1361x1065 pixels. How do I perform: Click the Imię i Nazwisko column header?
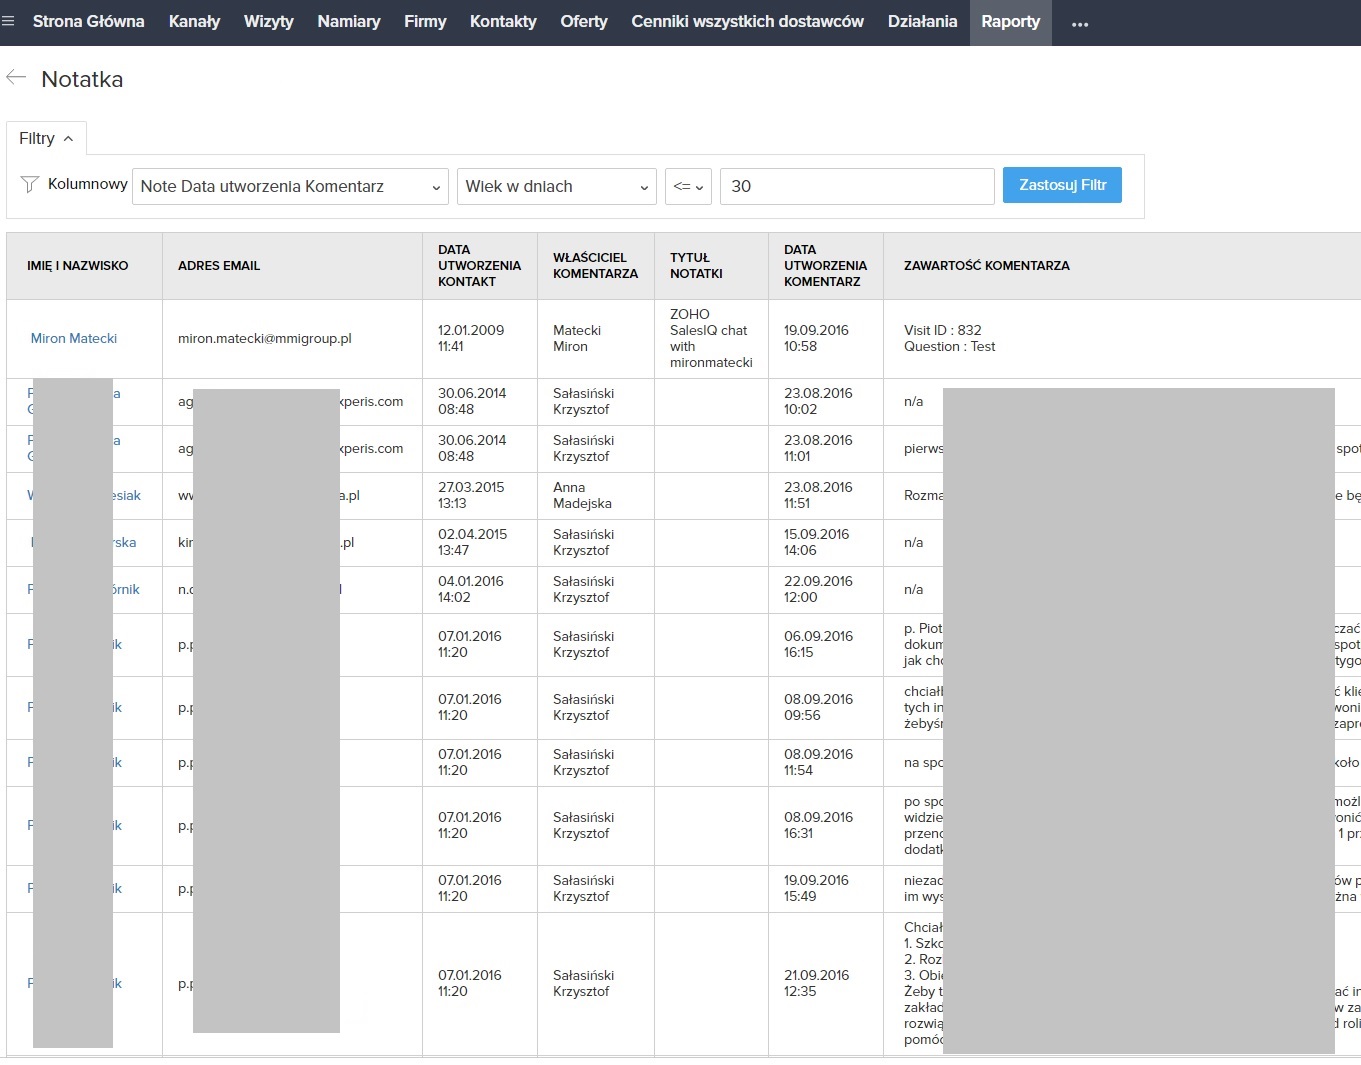pyautogui.click(x=78, y=266)
